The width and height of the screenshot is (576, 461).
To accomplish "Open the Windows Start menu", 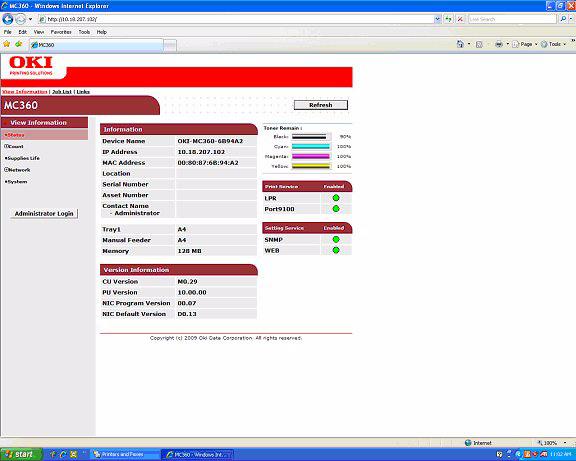I will tap(21, 454).
